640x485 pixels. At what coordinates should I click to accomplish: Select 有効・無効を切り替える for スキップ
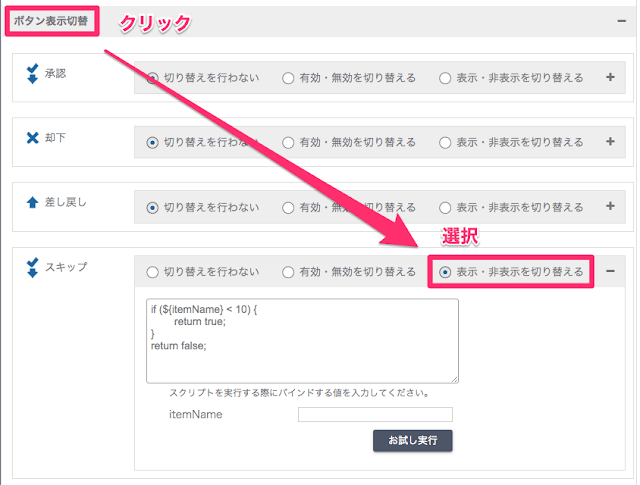click(288, 272)
